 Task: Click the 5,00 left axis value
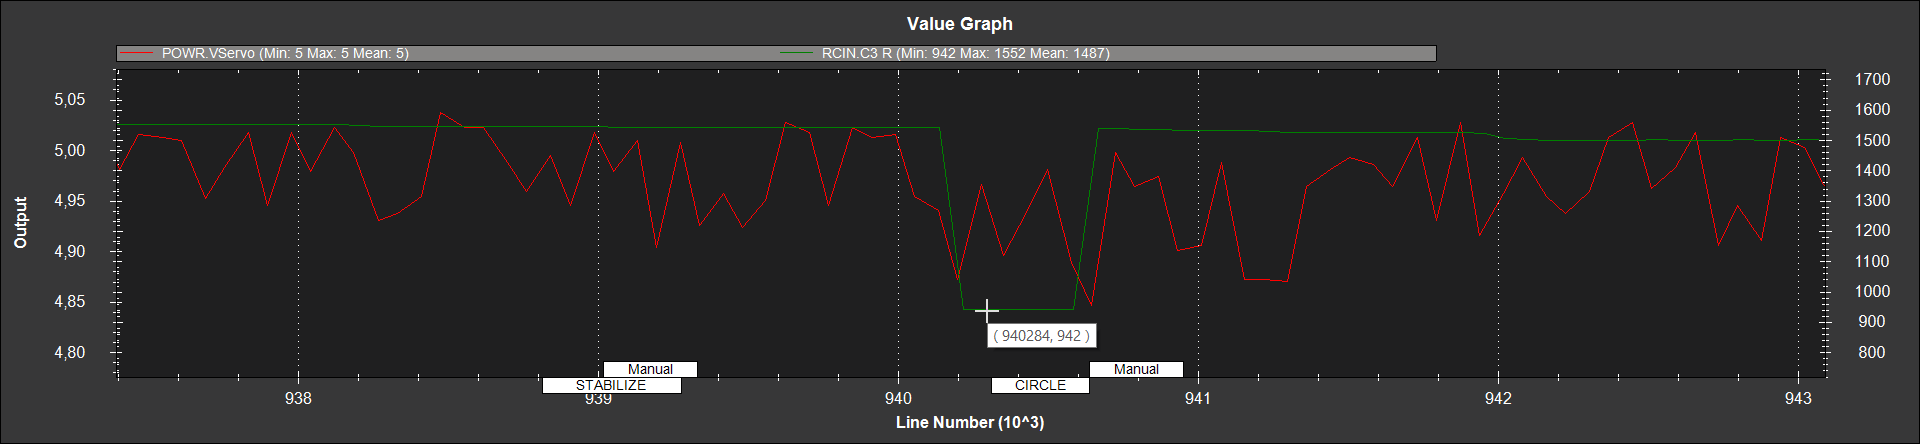70,151
